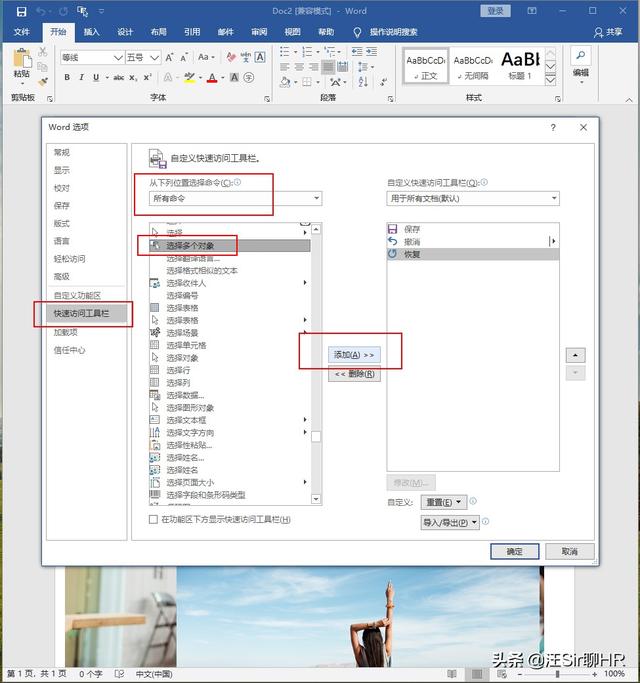This screenshot has width=640, height=683.
Task: Switch to the Design tab
Action: point(125,32)
